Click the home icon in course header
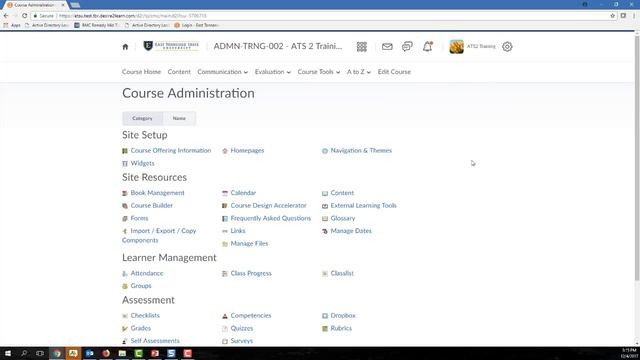 point(125,47)
